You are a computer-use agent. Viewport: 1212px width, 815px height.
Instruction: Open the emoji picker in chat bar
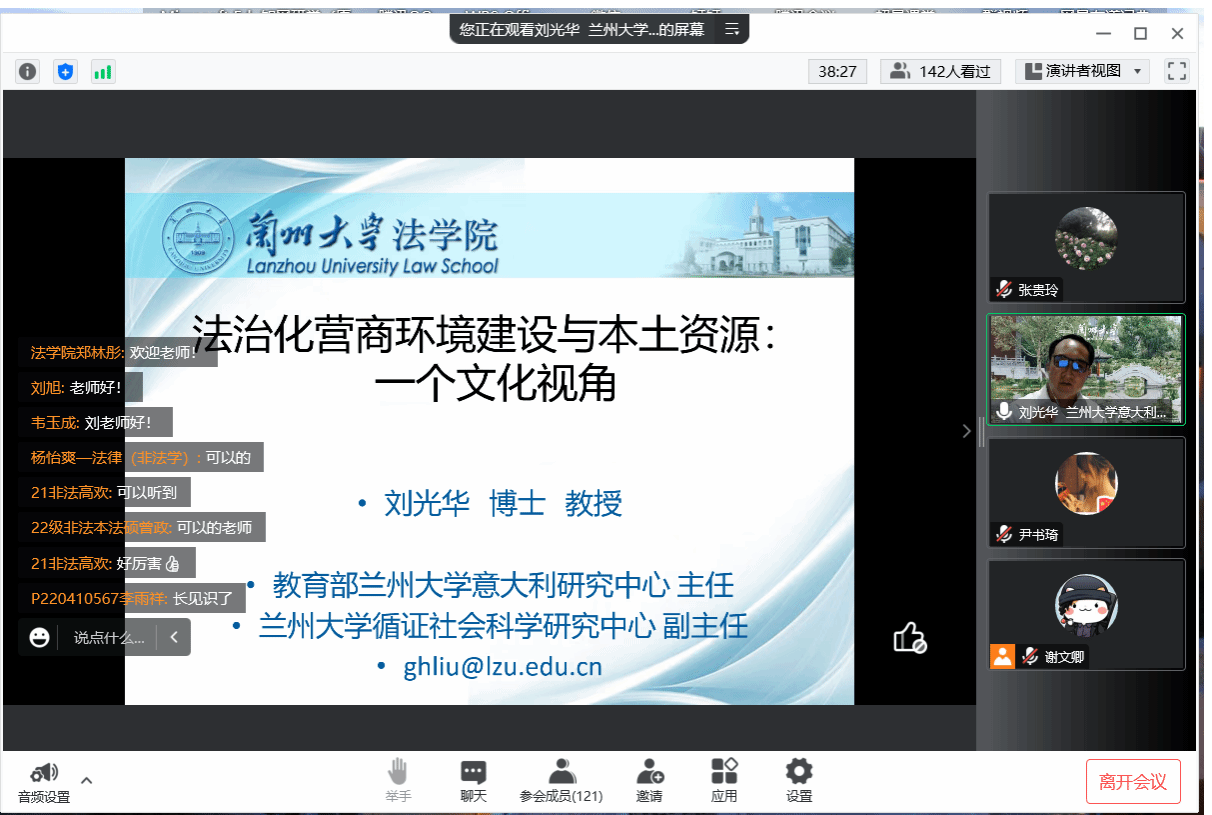pyautogui.click(x=40, y=637)
